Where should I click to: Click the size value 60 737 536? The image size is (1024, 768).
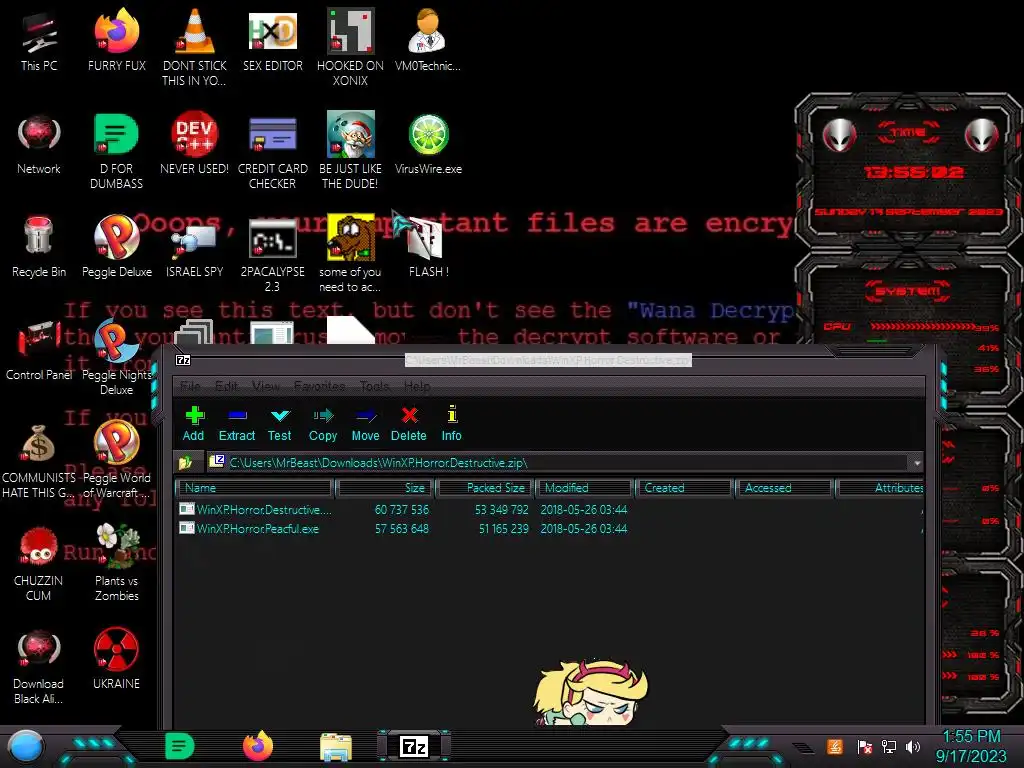pyautogui.click(x=402, y=509)
